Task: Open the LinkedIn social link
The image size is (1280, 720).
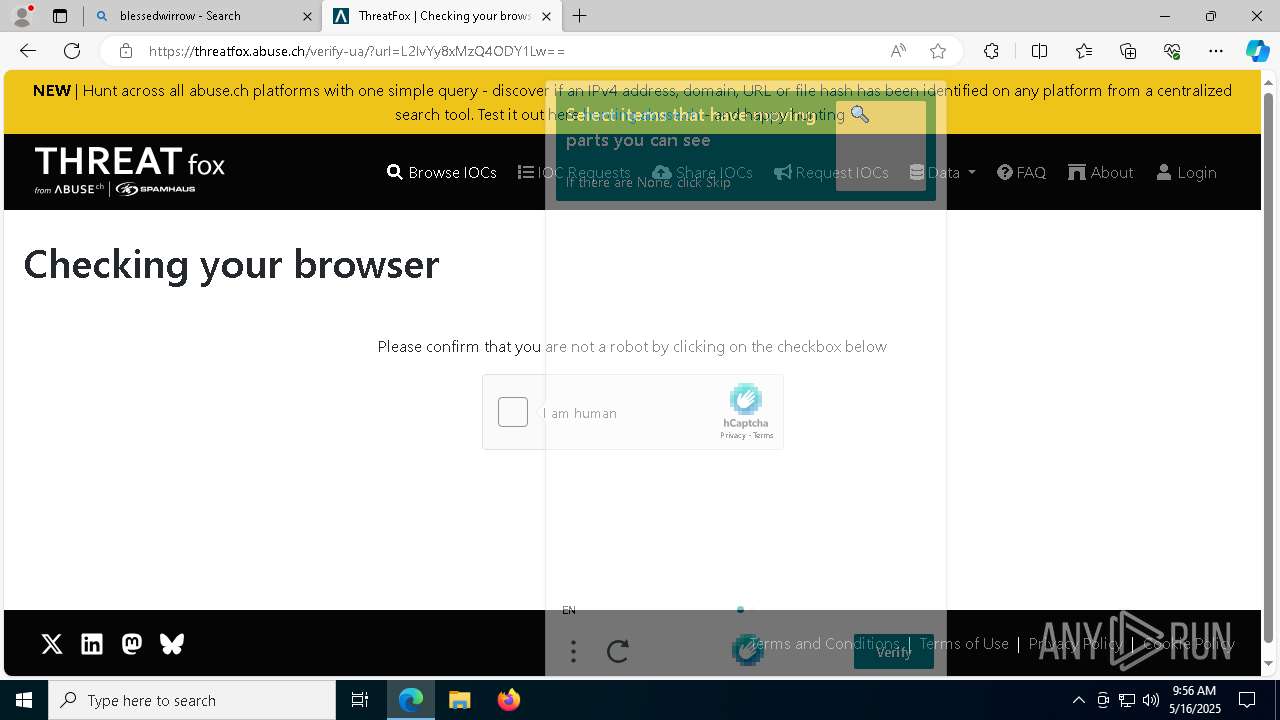Action: pyautogui.click(x=92, y=644)
